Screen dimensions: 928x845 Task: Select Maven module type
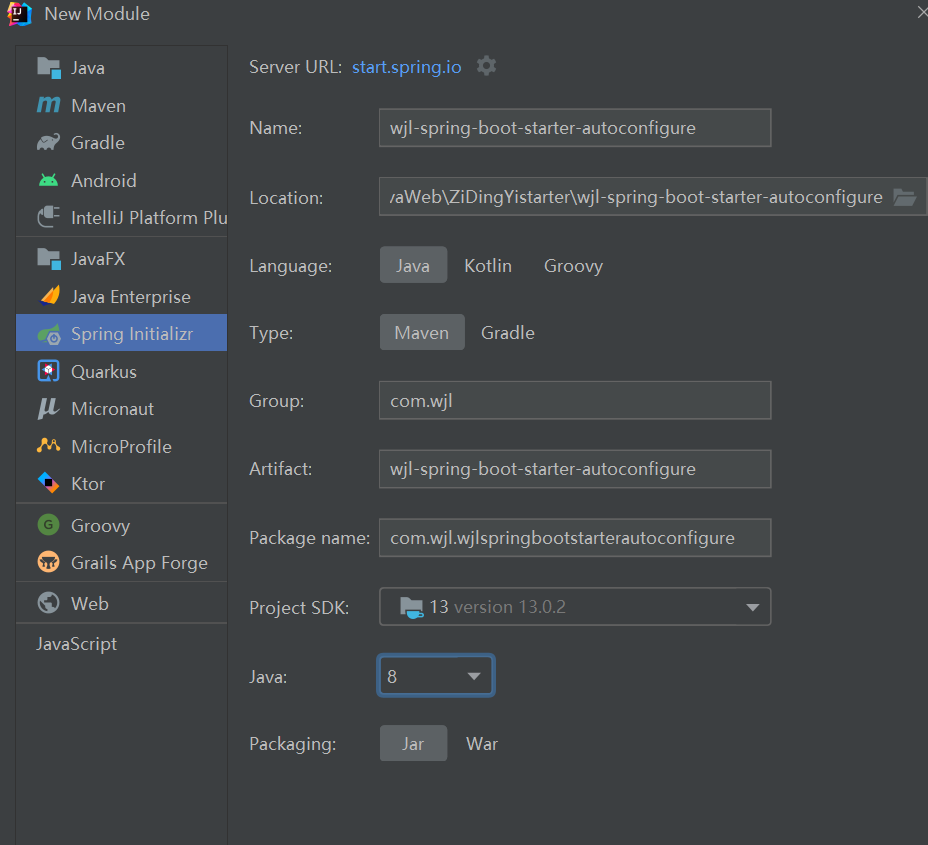[121, 105]
